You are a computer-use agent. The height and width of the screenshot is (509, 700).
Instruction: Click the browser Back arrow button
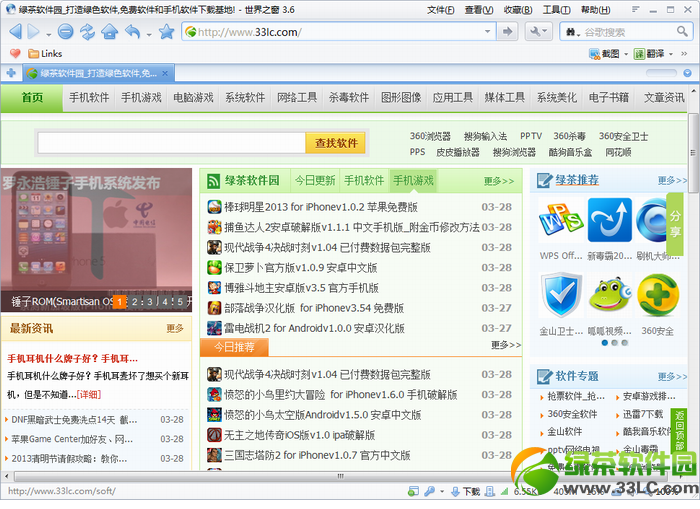[x=15, y=32]
